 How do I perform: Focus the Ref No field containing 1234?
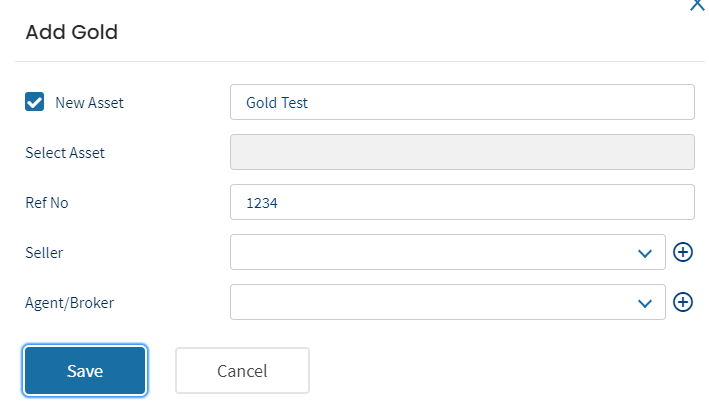(x=462, y=202)
